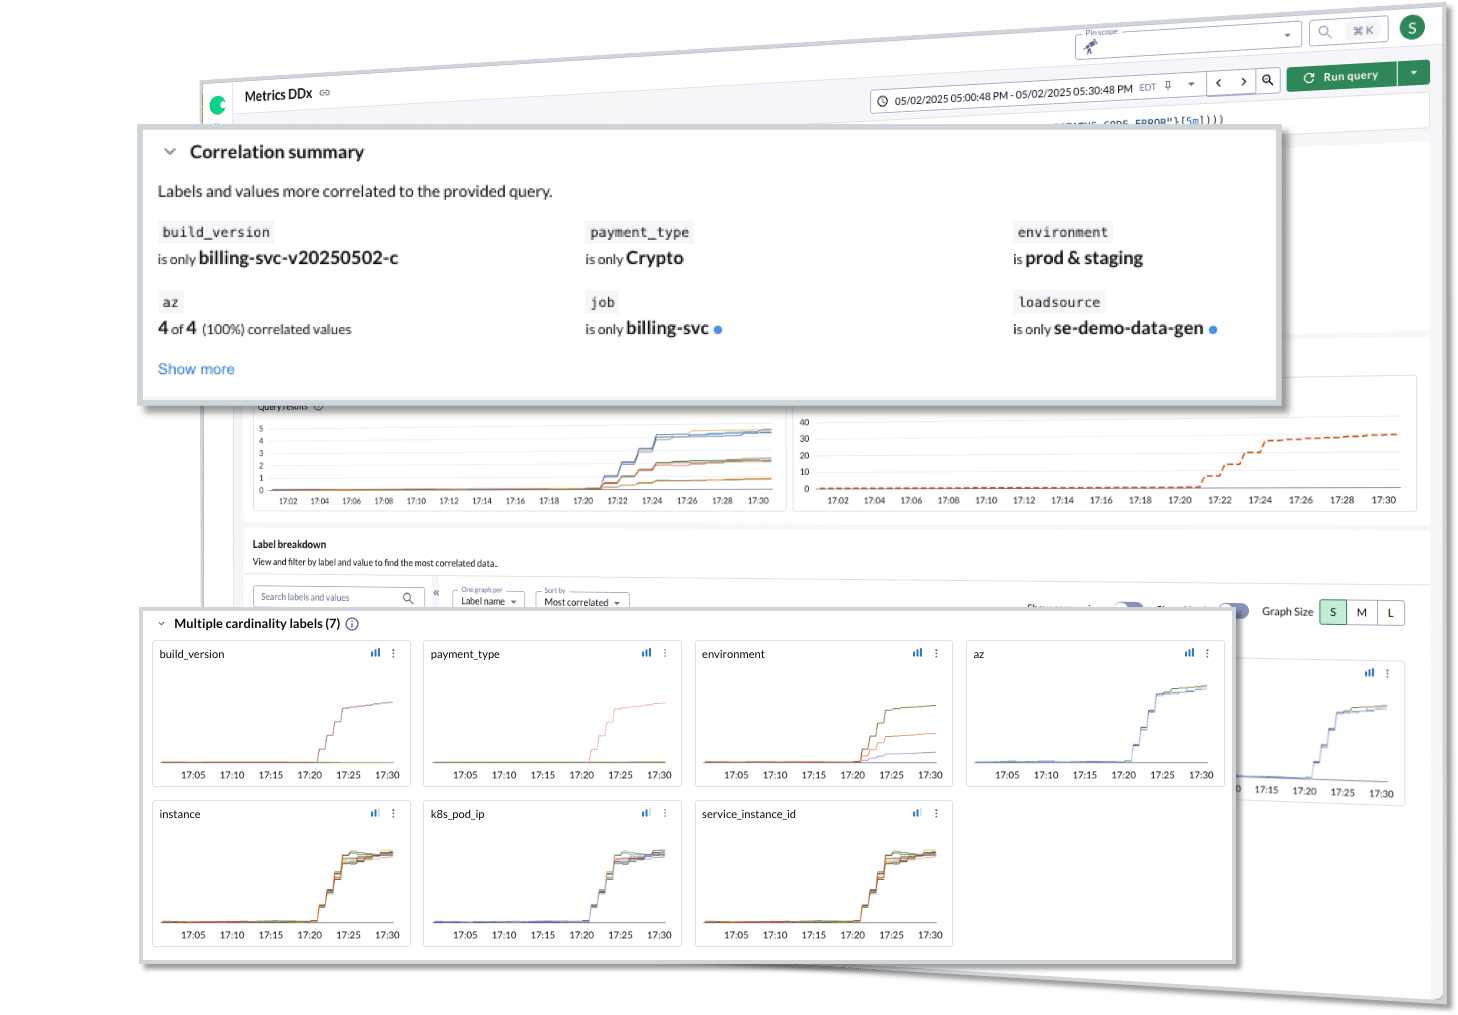
Task: Open more options on instance card
Action: coord(394,813)
